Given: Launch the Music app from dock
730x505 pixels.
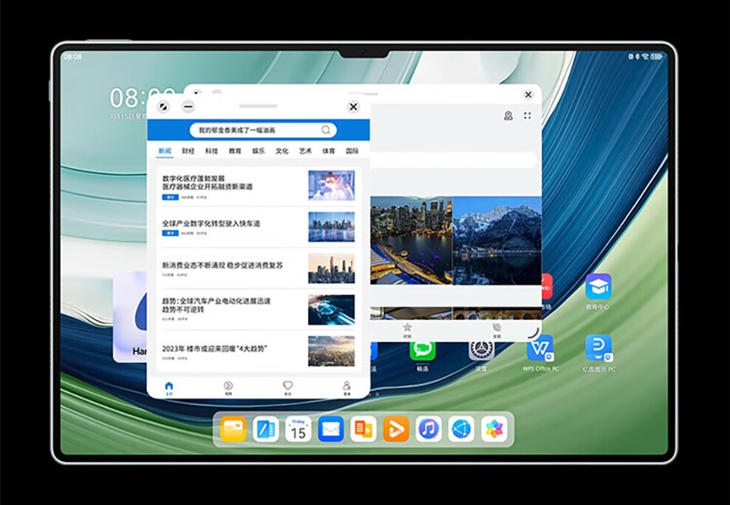Looking at the screenshot, I should point(428,430).
